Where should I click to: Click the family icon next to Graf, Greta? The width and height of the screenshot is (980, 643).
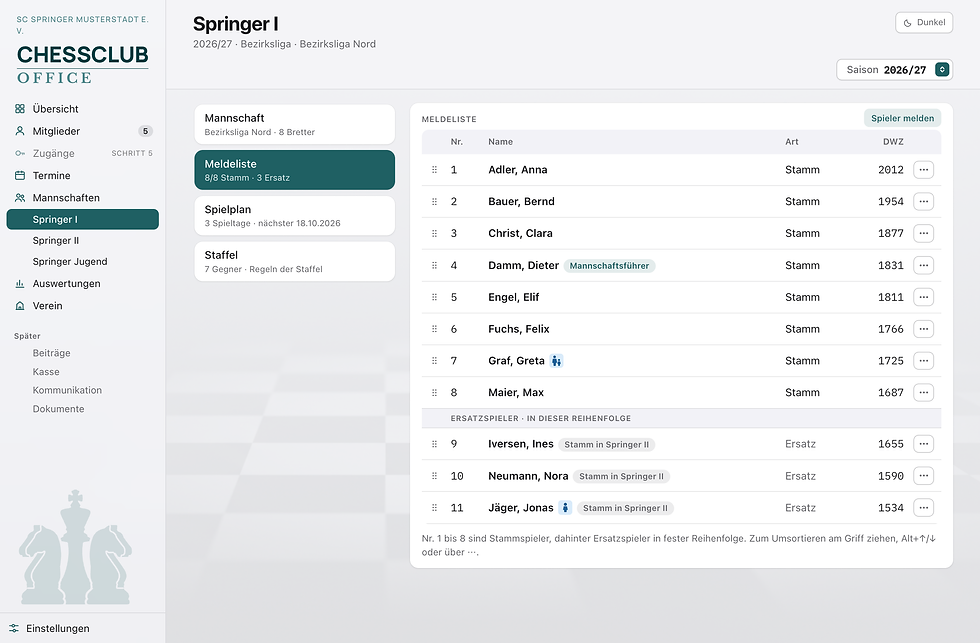(x=556, y=361)
